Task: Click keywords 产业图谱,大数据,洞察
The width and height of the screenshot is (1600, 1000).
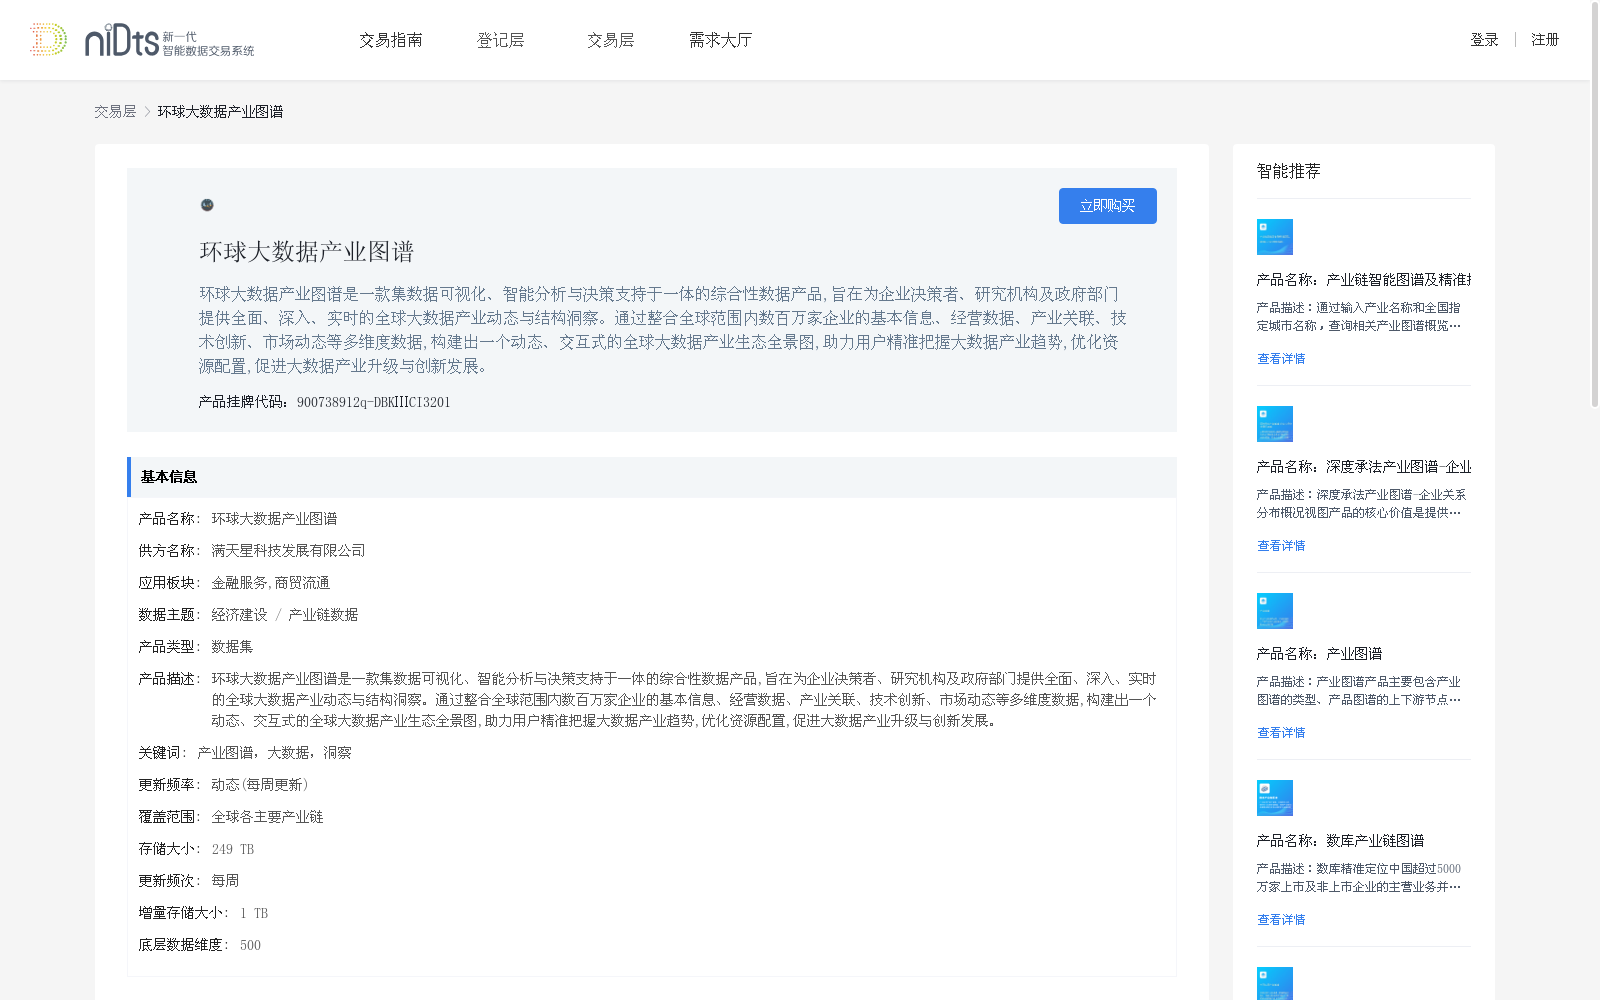Action: [x=274, y=753]
